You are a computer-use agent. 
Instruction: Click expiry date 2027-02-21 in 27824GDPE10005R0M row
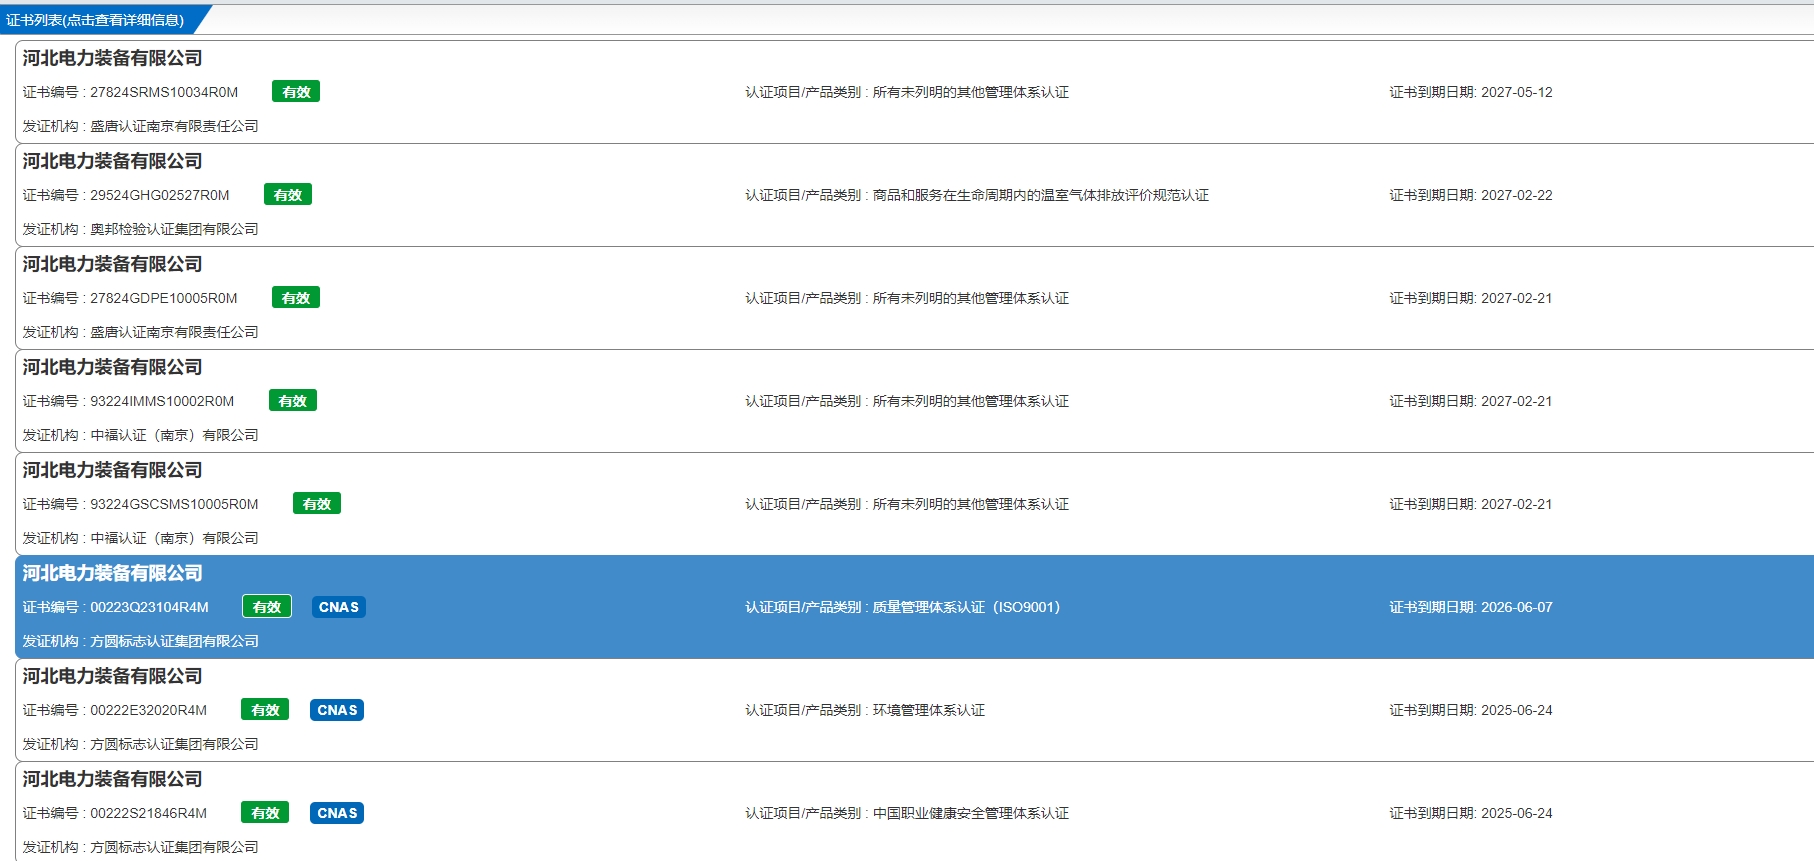coord(1517,298)
